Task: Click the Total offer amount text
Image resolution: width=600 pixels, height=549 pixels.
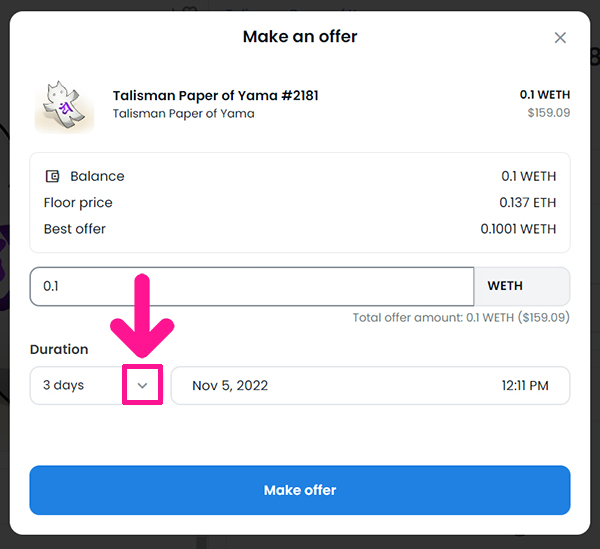Action: click(461, 318)
